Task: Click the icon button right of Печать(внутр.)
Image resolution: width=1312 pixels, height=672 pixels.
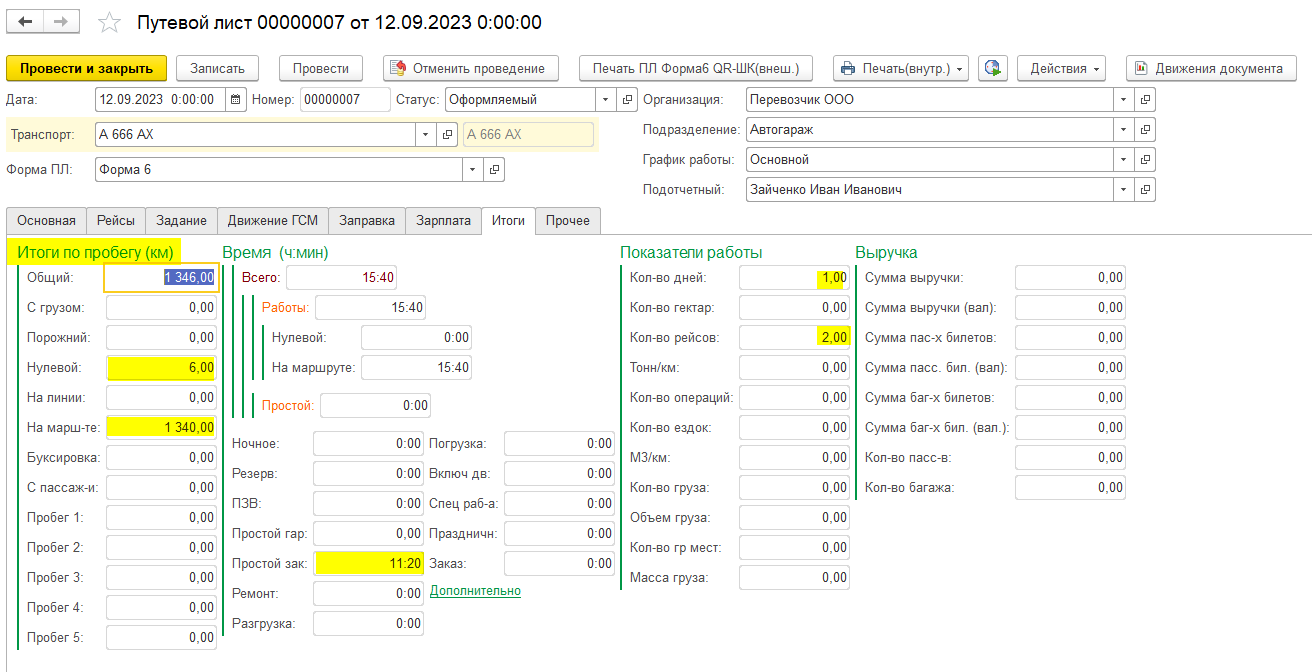Action: pyautogui.click(x=992, y=68)
